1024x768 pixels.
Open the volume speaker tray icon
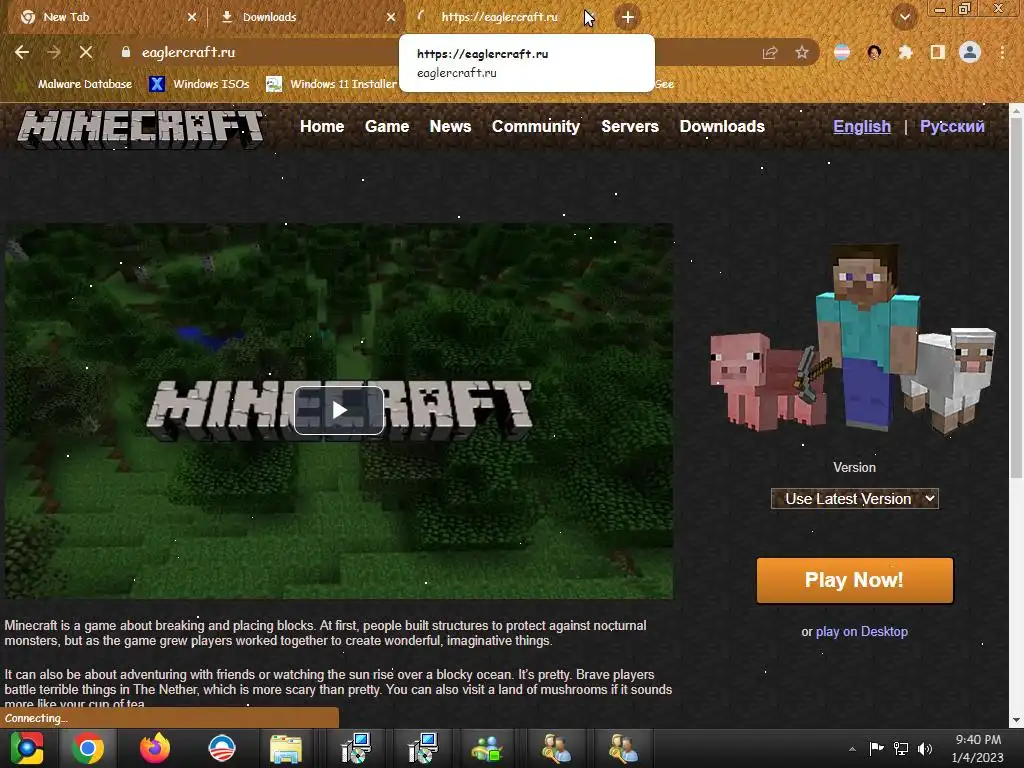(x=925, y=748)
